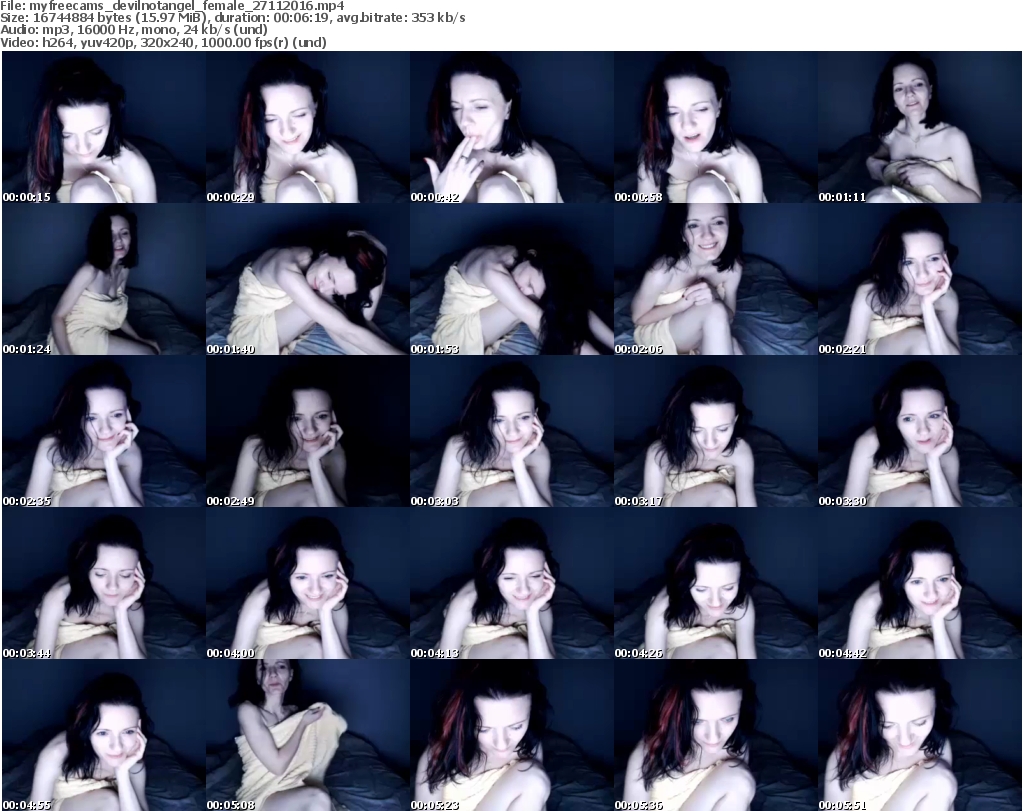Screen dimensions: 1024x811
Task: Select the thumbnail timestamped 00:04:42
Action: click(920, 583)
